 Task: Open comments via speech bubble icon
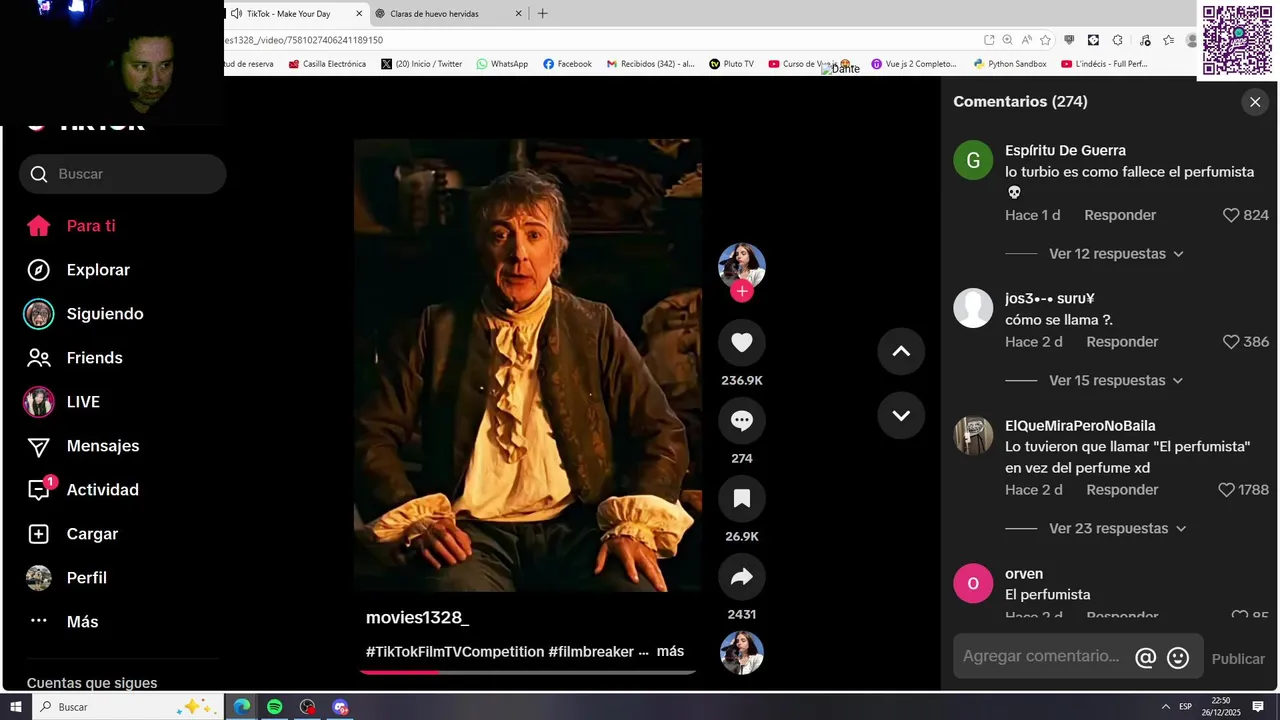[x=741, y=421]
